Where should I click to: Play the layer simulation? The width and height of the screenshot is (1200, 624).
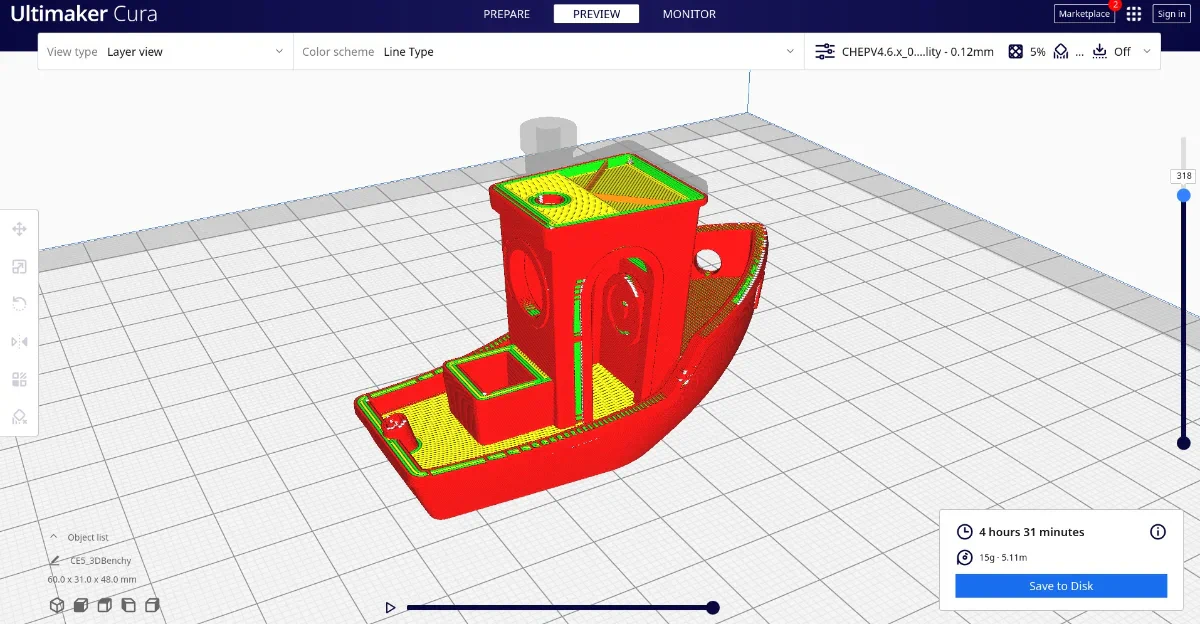pos(391,607)
